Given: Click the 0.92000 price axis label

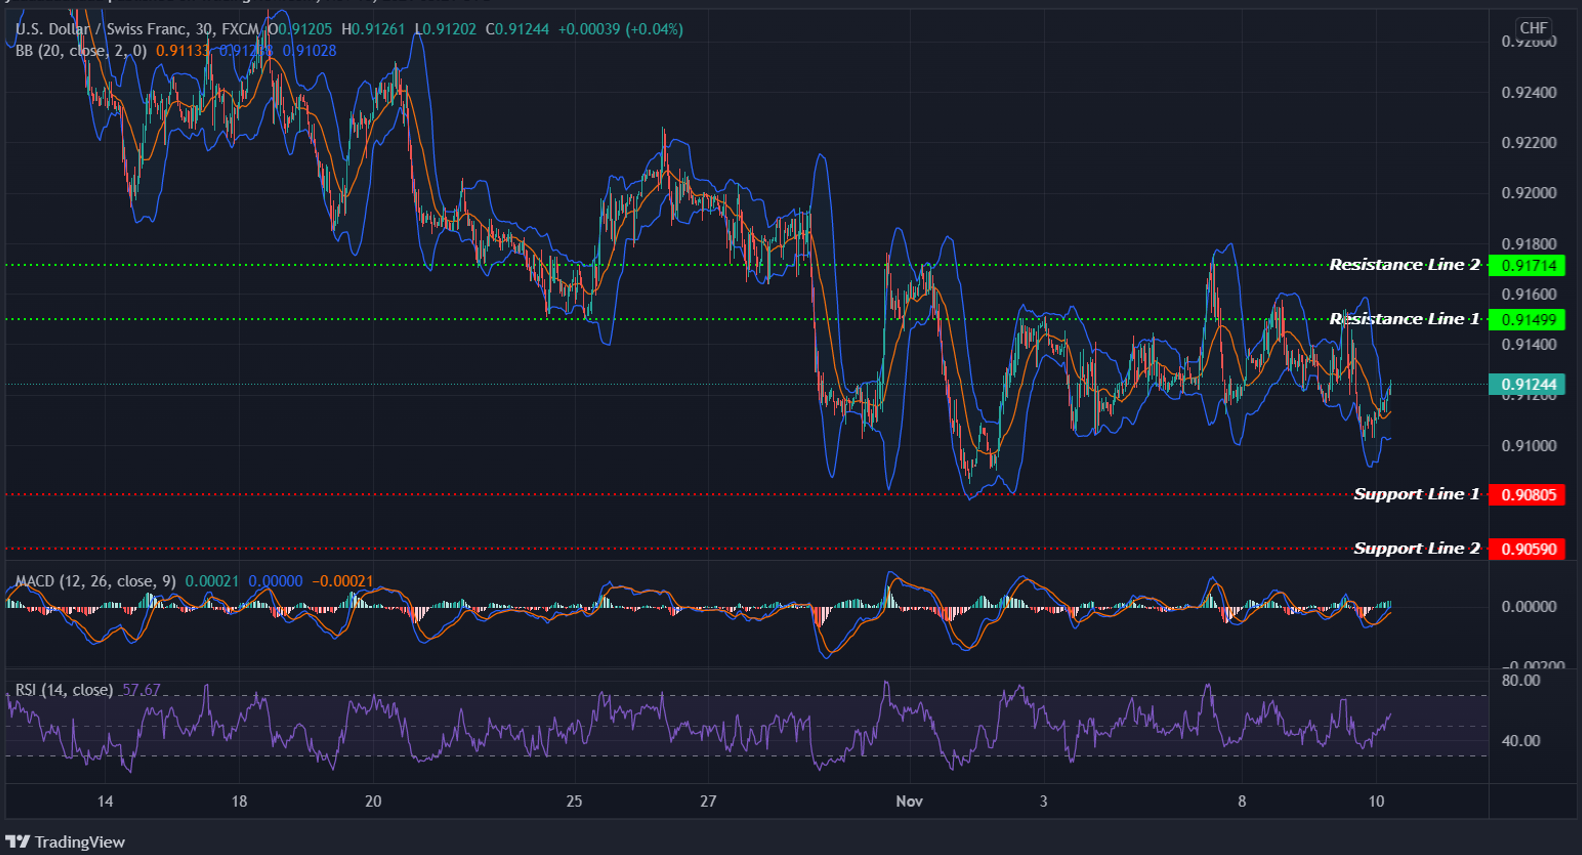Looking at the screenshot, I should click(1529, 193).
